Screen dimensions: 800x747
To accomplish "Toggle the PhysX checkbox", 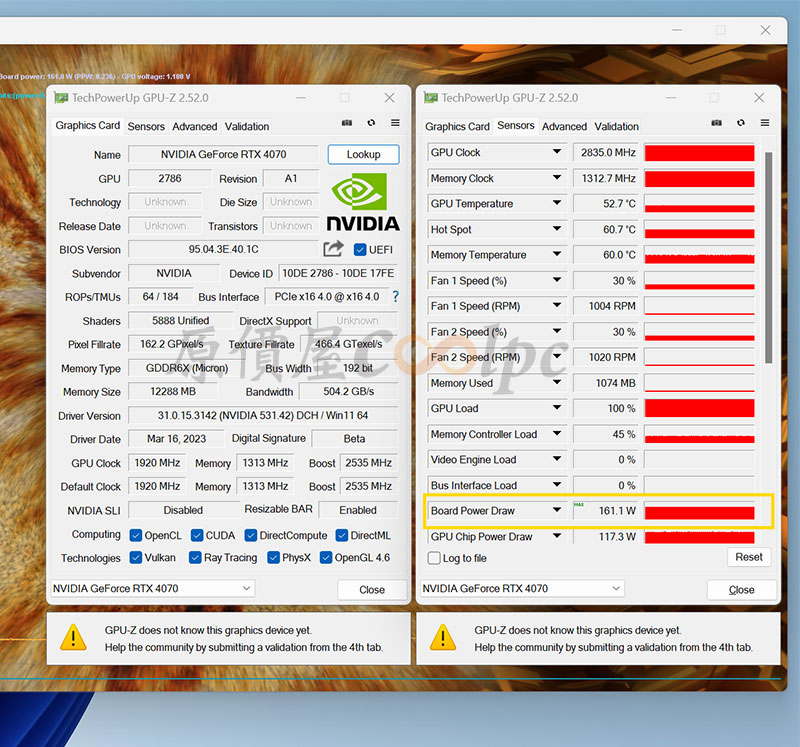I will click(273, 557).
